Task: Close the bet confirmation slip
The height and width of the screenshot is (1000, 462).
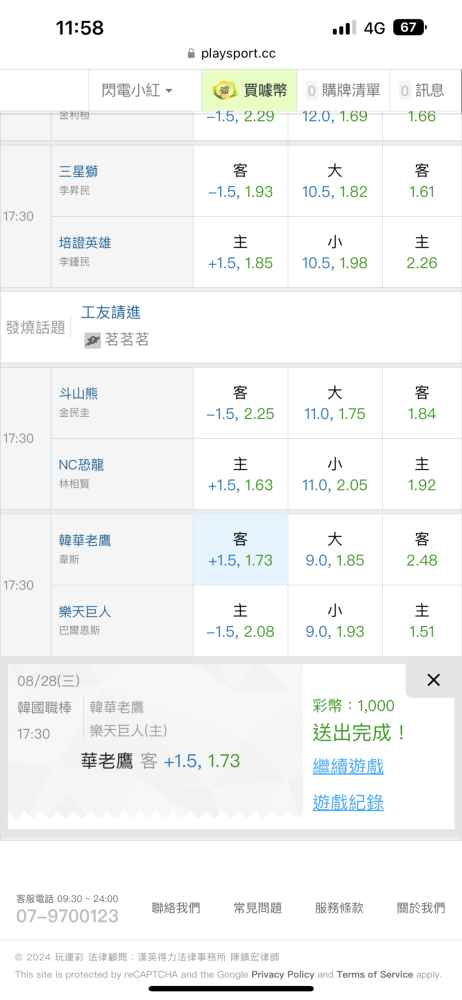Action: coord(433,680)
